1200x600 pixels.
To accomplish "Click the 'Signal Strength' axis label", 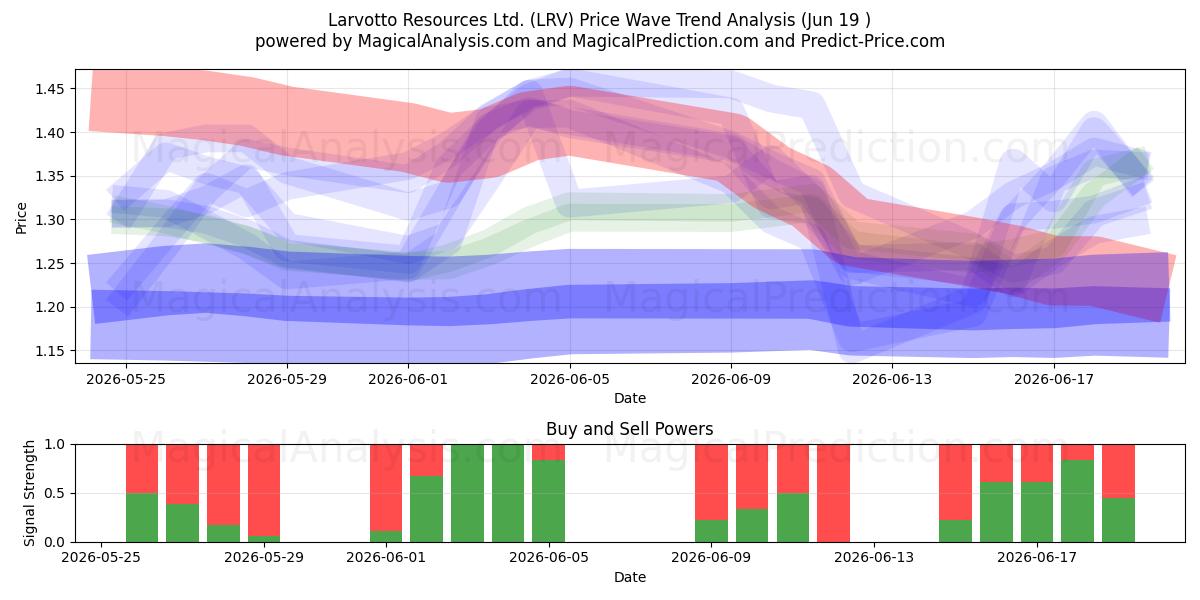I will [30, 493].
